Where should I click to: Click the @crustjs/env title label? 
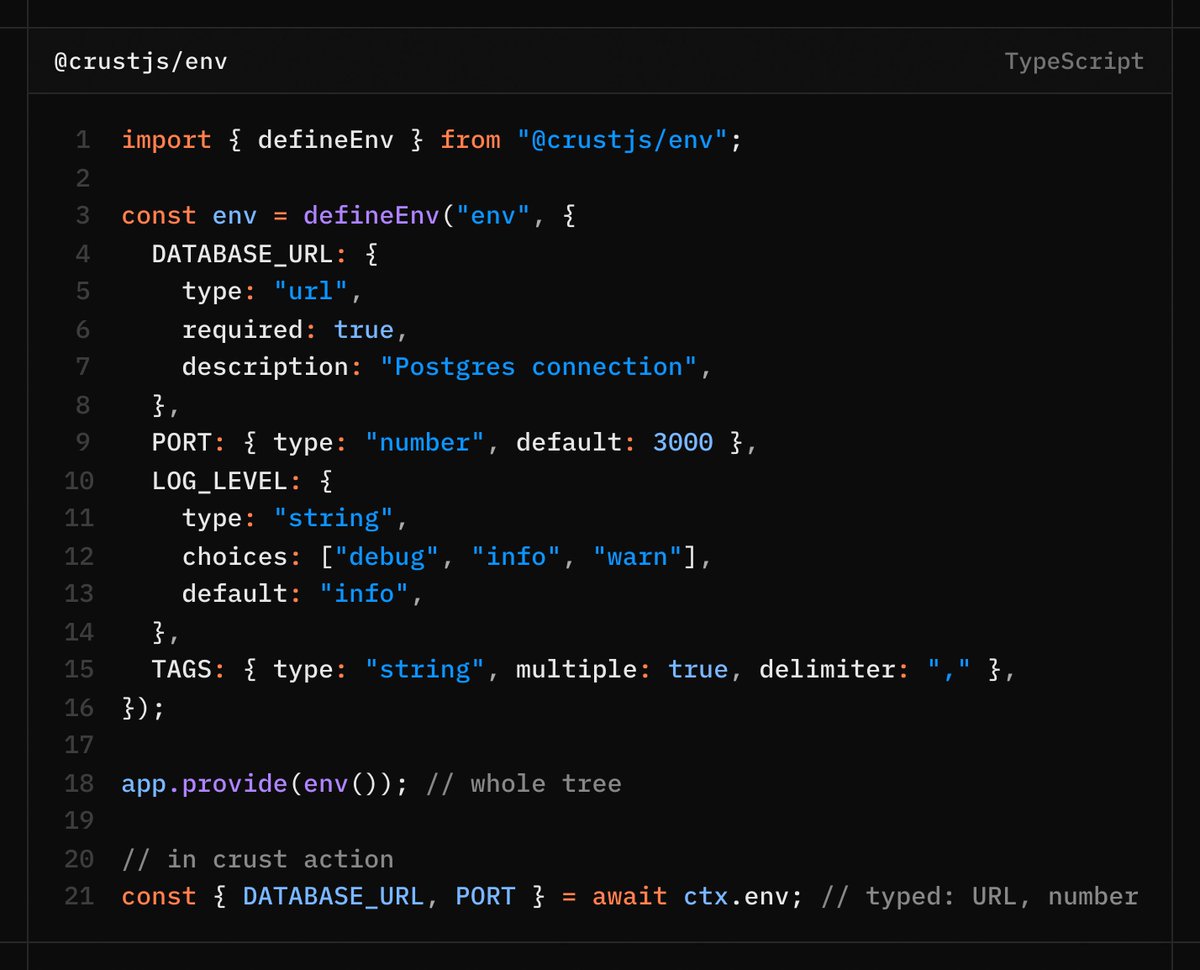pyautogui.click(x=140, y=62)
